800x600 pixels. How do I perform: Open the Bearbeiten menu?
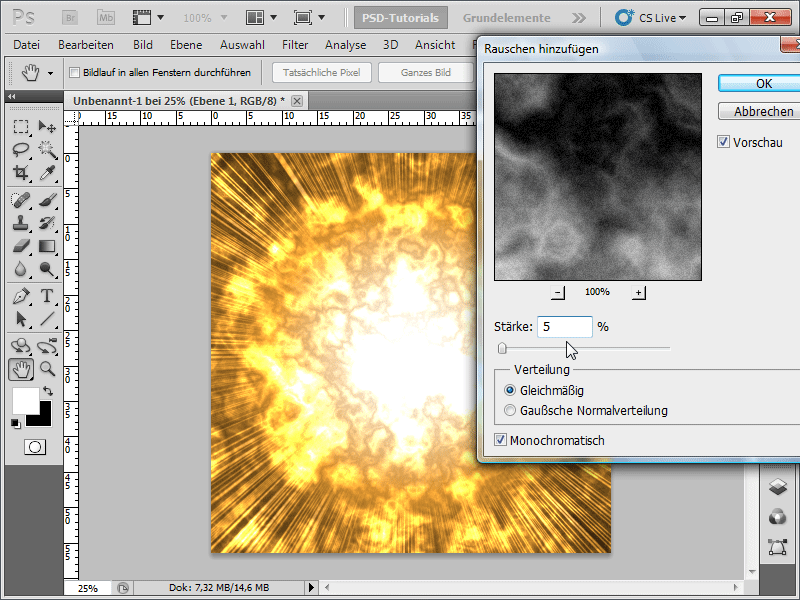tap(86, 45)
